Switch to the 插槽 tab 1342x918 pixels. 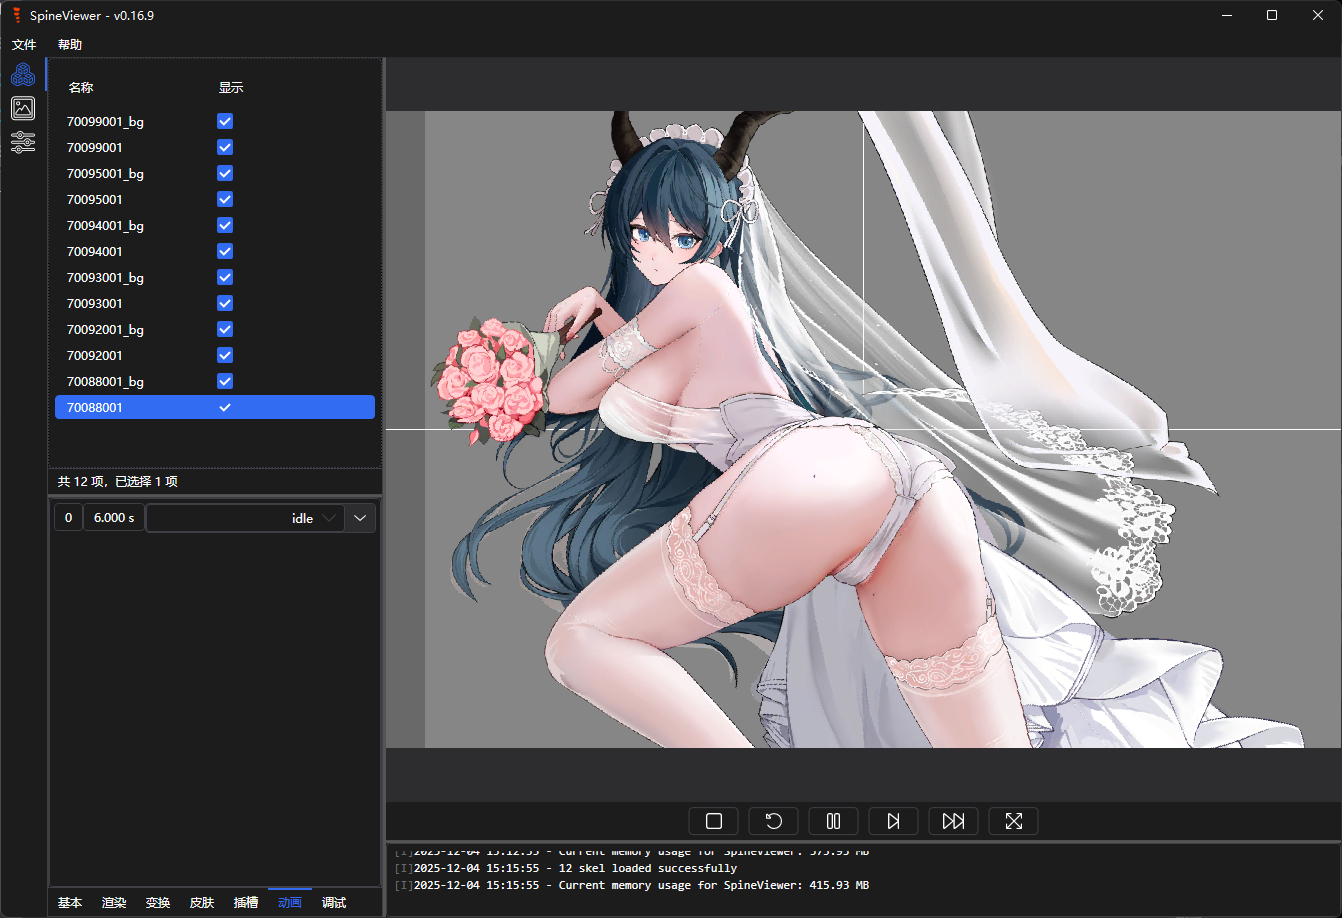pos(246,903)
